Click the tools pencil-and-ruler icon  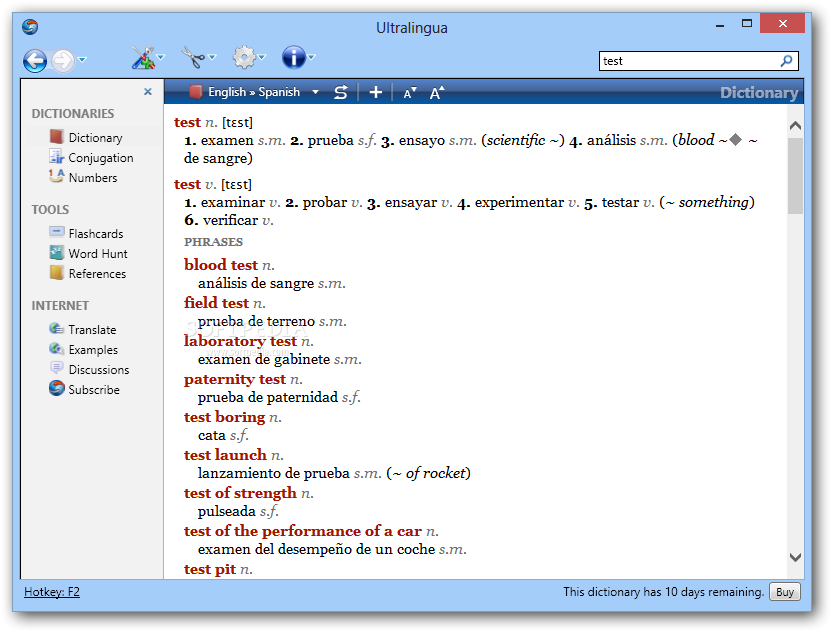point(143,57)
